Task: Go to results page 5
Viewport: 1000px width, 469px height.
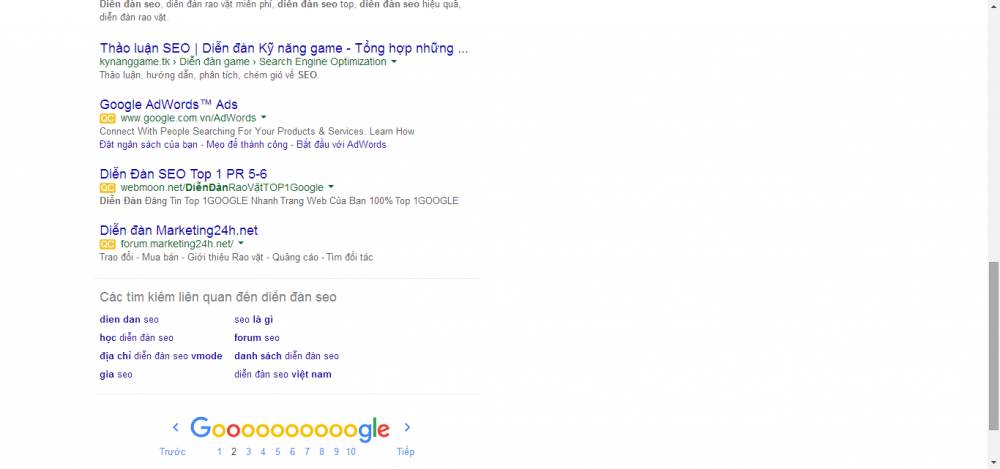Action: [x=278, y=452]
